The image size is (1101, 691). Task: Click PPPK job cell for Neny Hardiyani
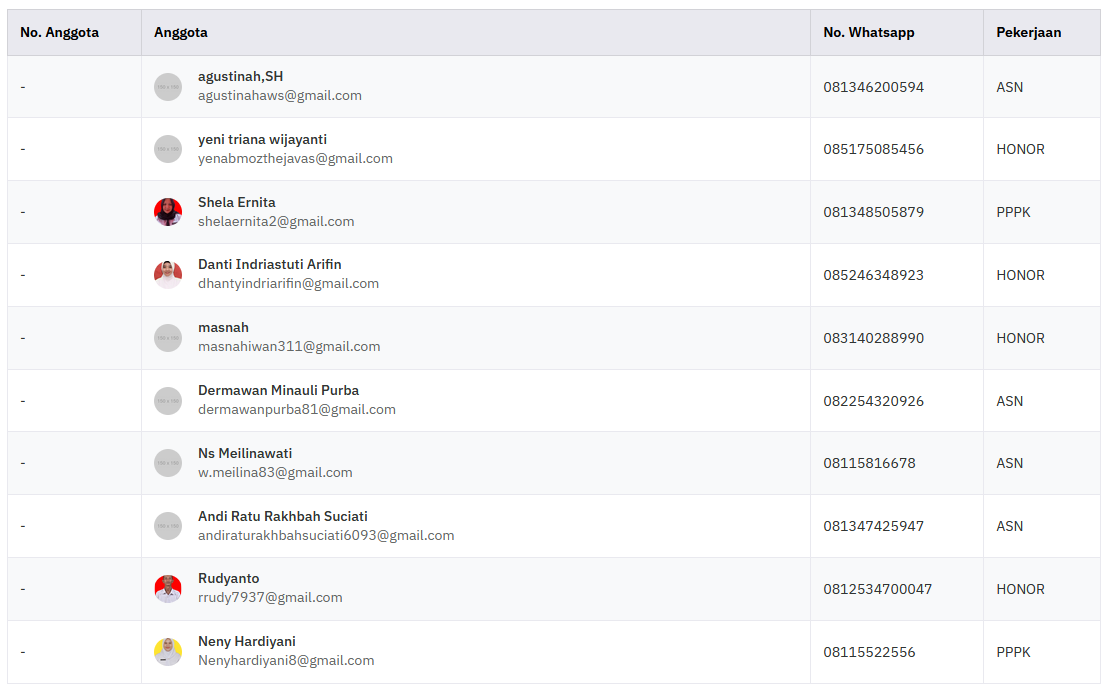[x=1013, y=652]
